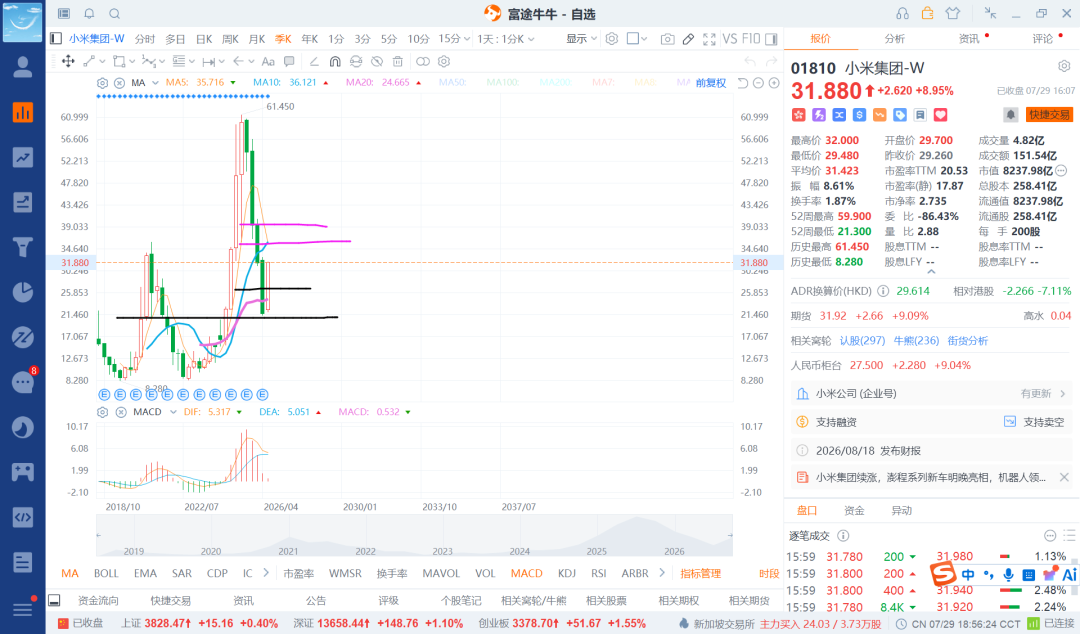Open the 分析 tab

click(894, 39)
